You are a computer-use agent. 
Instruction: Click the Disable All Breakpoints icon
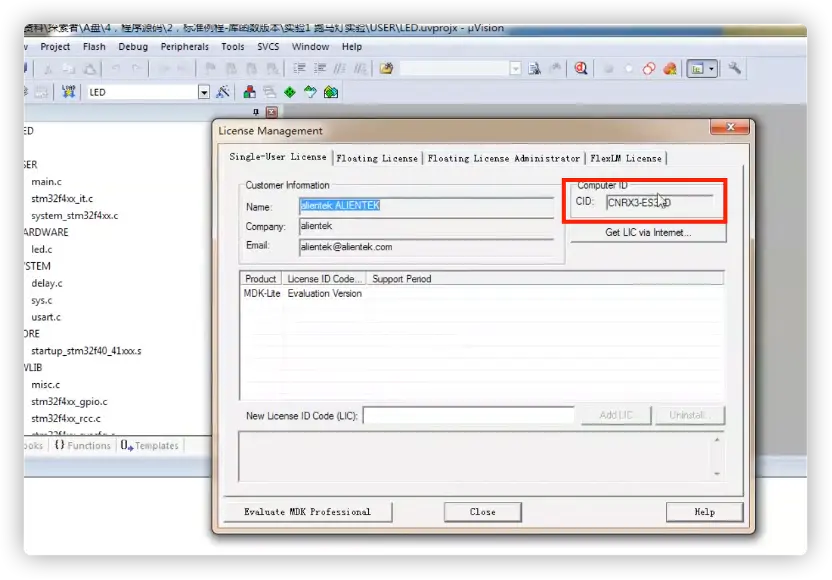coord(648,69)
